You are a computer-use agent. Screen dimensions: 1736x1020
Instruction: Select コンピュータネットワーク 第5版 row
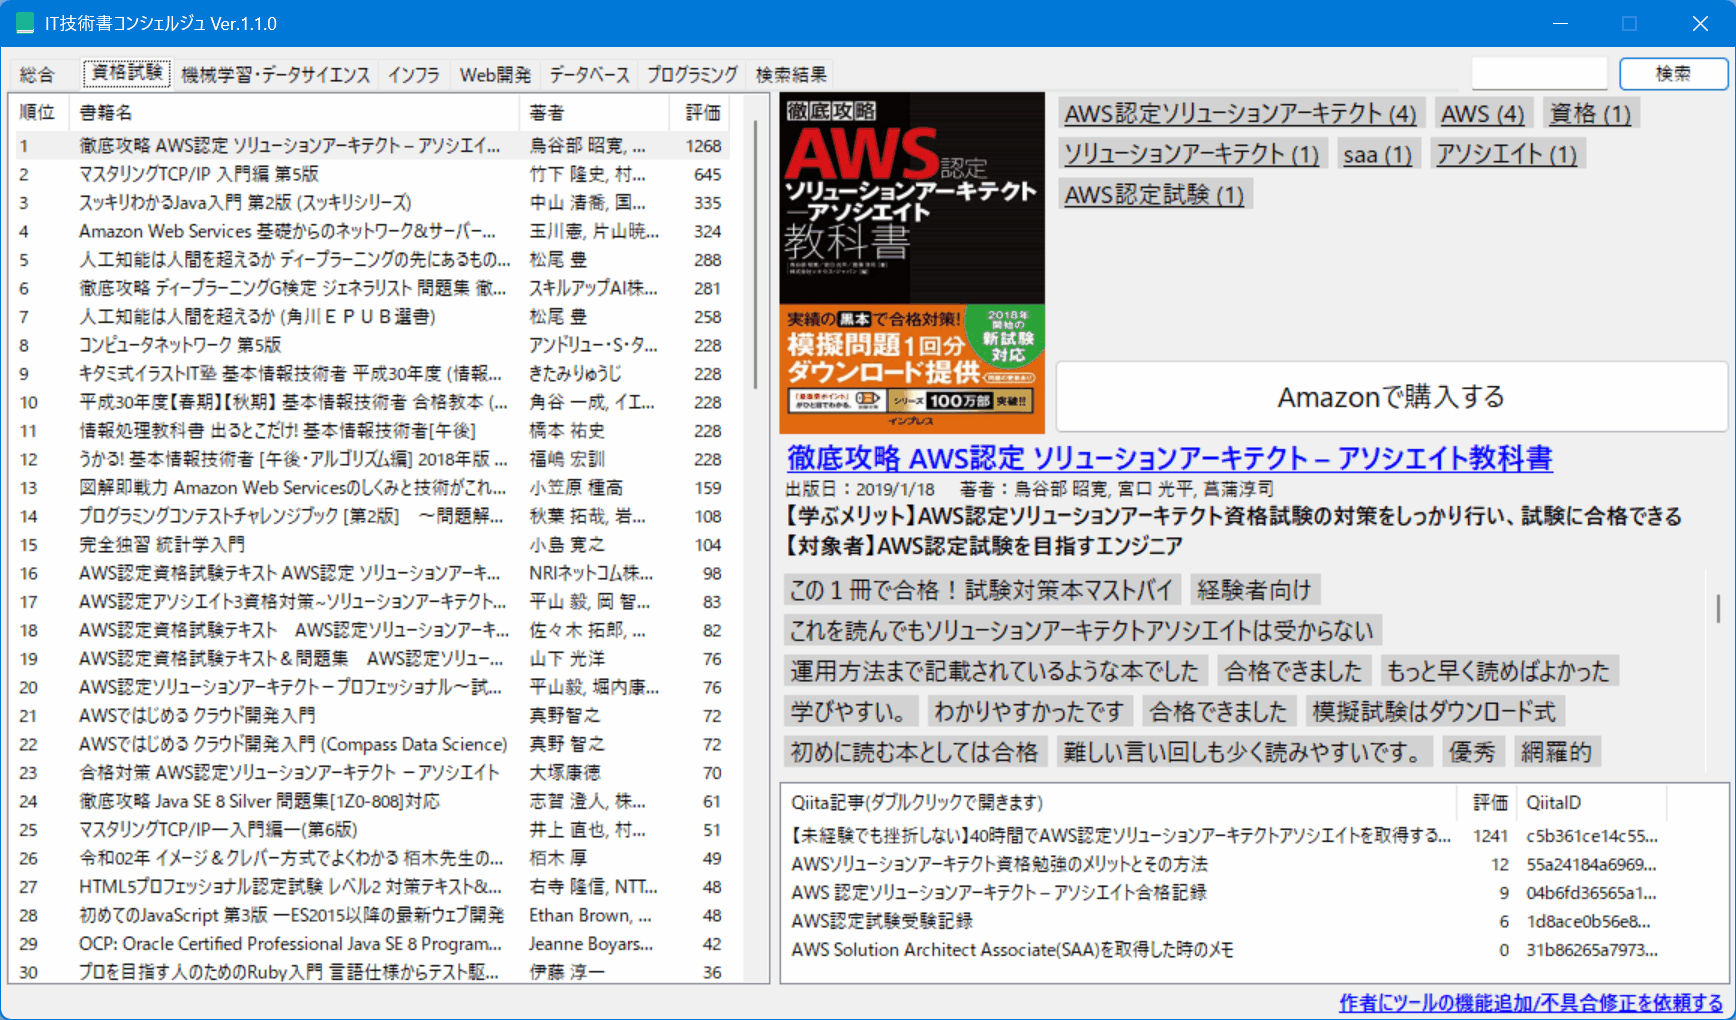pyautogui.click(x=370, y=345)
